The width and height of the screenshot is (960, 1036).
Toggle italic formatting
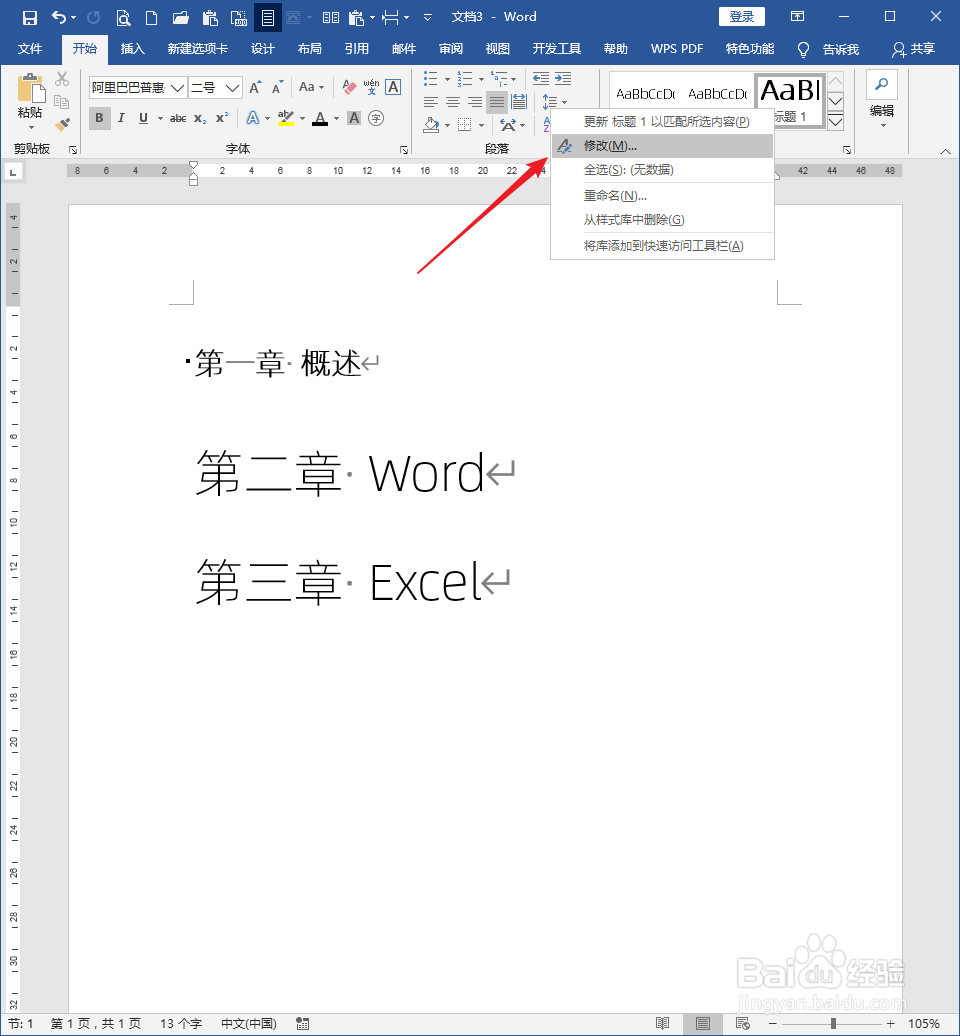click(x=121, y=118)
